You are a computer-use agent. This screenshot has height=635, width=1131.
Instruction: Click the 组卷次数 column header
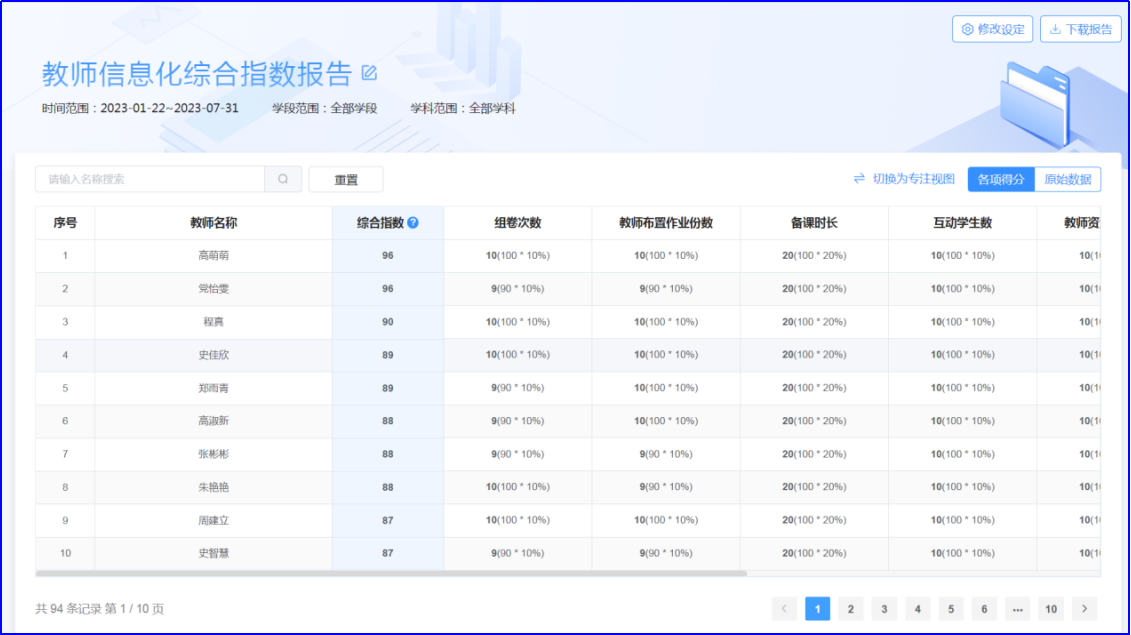(x=517, y=223)
